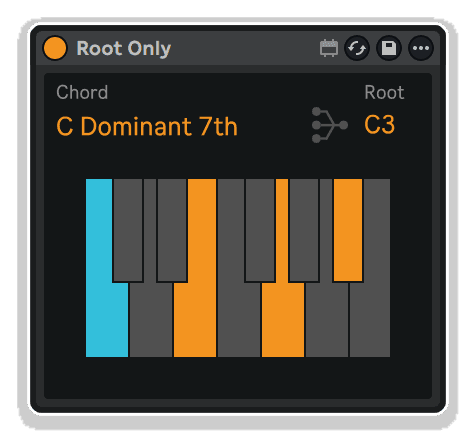Click the grey B white key

click(x=370, y=320)
